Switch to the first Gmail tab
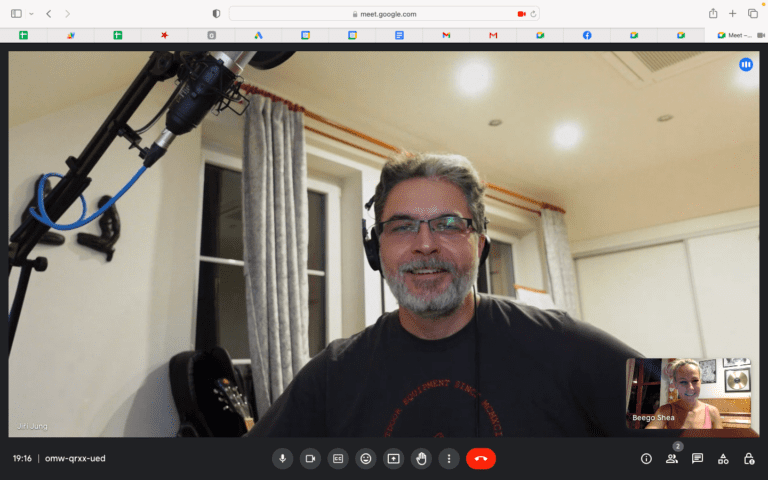The image size is (768, 480). coord(446,35)
